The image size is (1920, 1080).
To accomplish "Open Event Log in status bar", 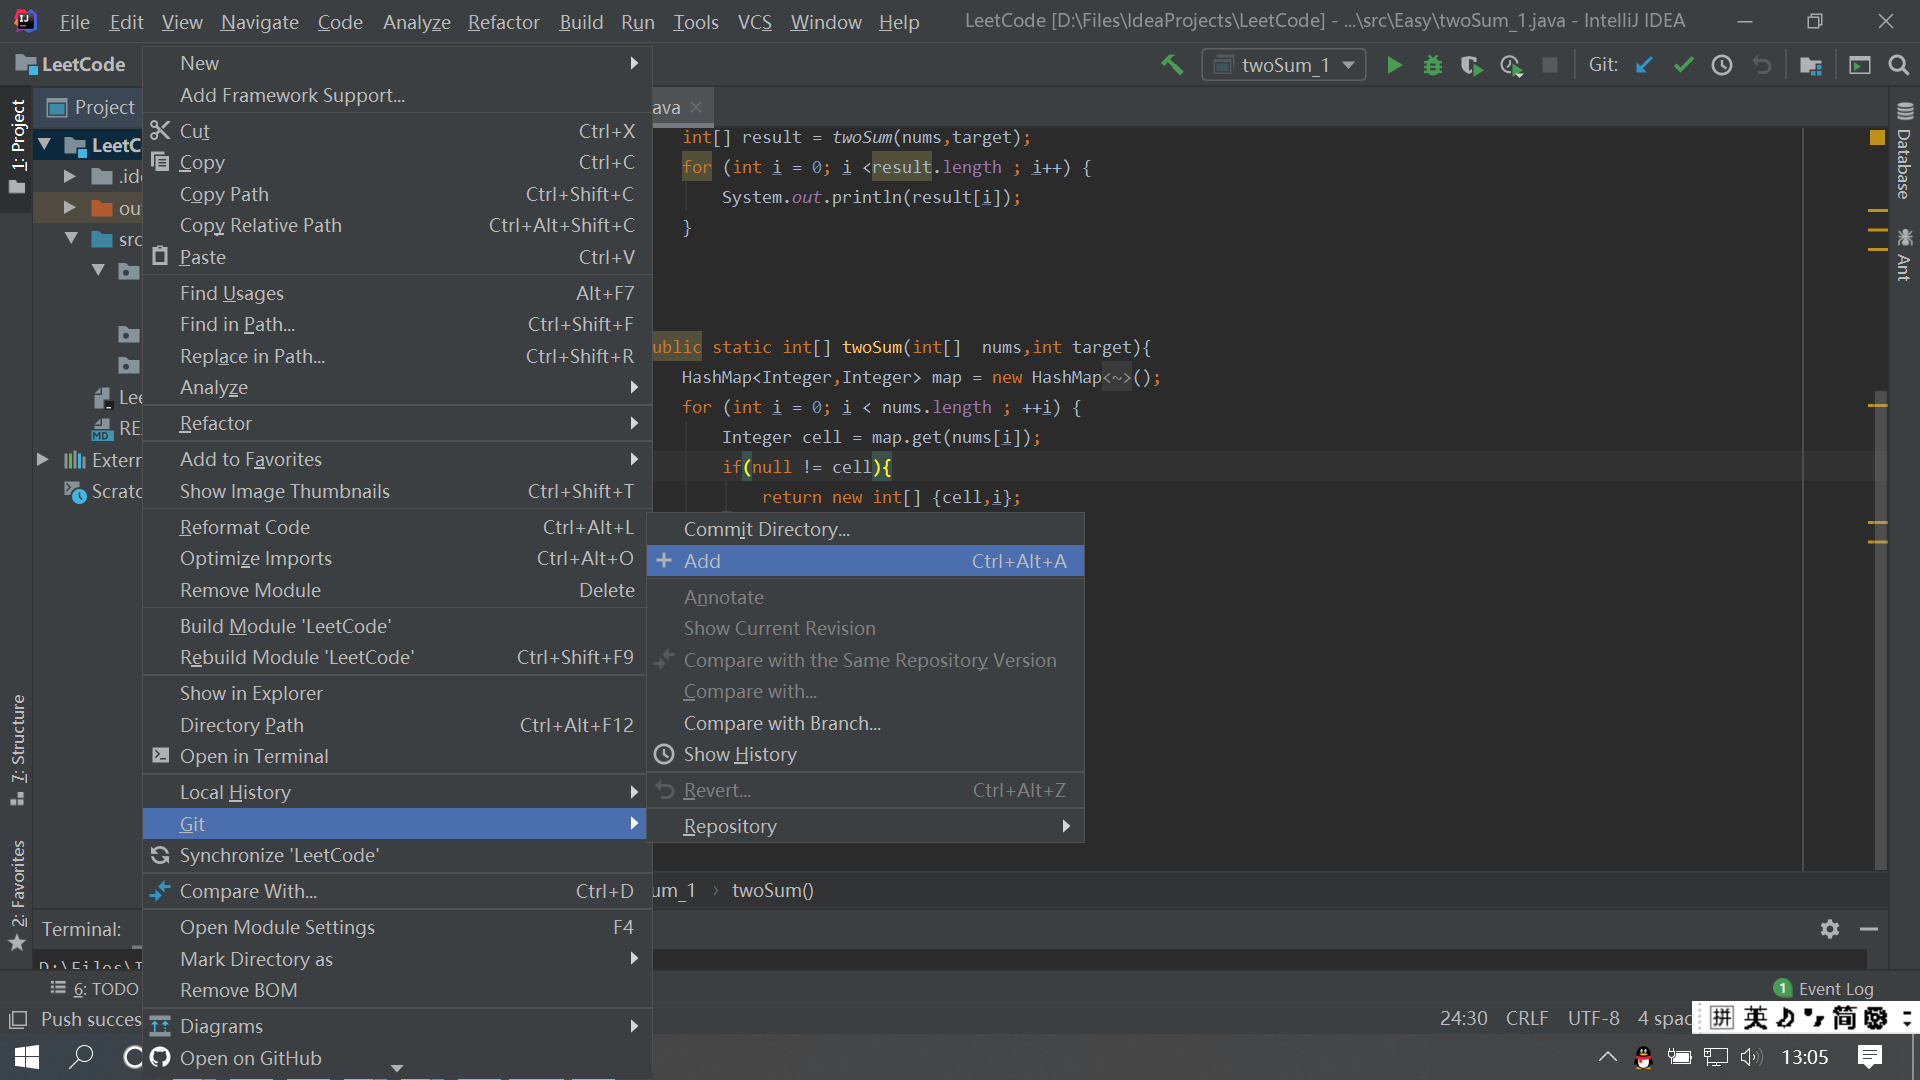I will coord(1824,989).
